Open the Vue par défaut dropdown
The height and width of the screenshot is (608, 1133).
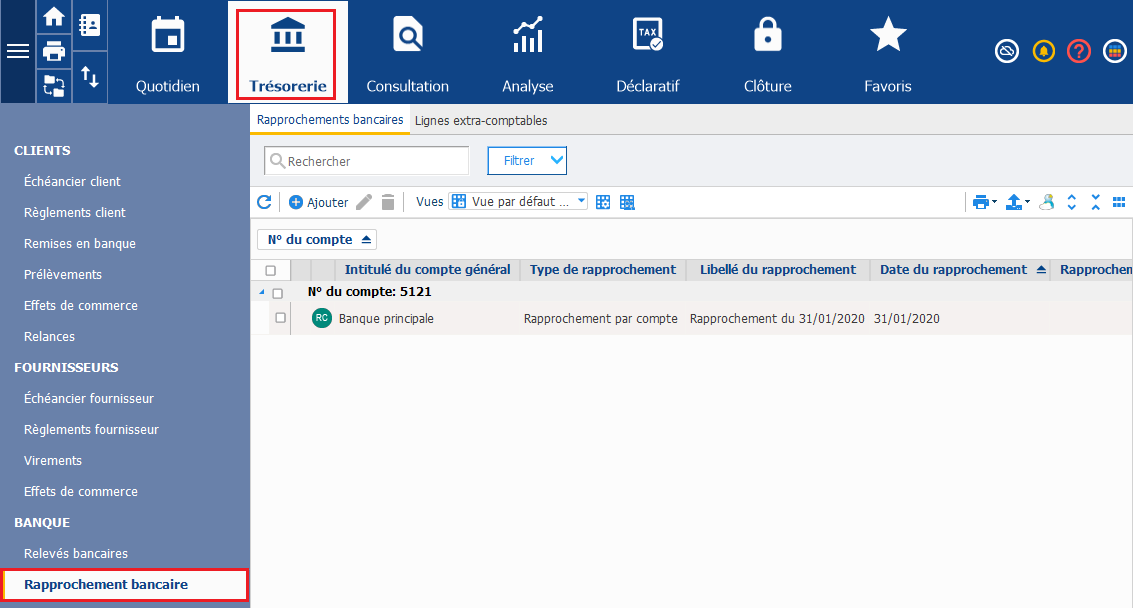point(517,202)
